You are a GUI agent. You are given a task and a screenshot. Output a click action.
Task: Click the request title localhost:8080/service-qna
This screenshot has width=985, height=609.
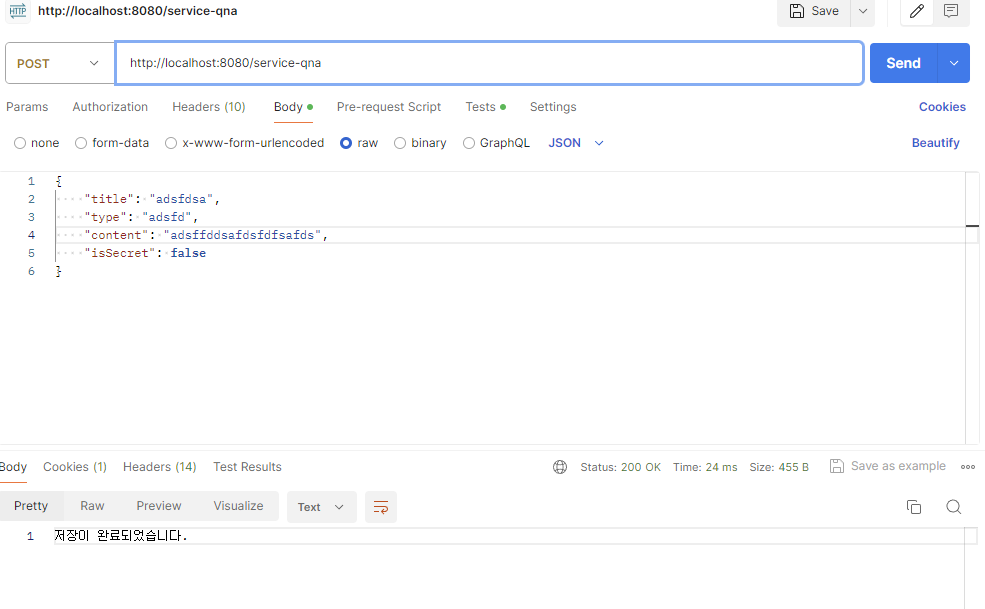coord(138,11)
